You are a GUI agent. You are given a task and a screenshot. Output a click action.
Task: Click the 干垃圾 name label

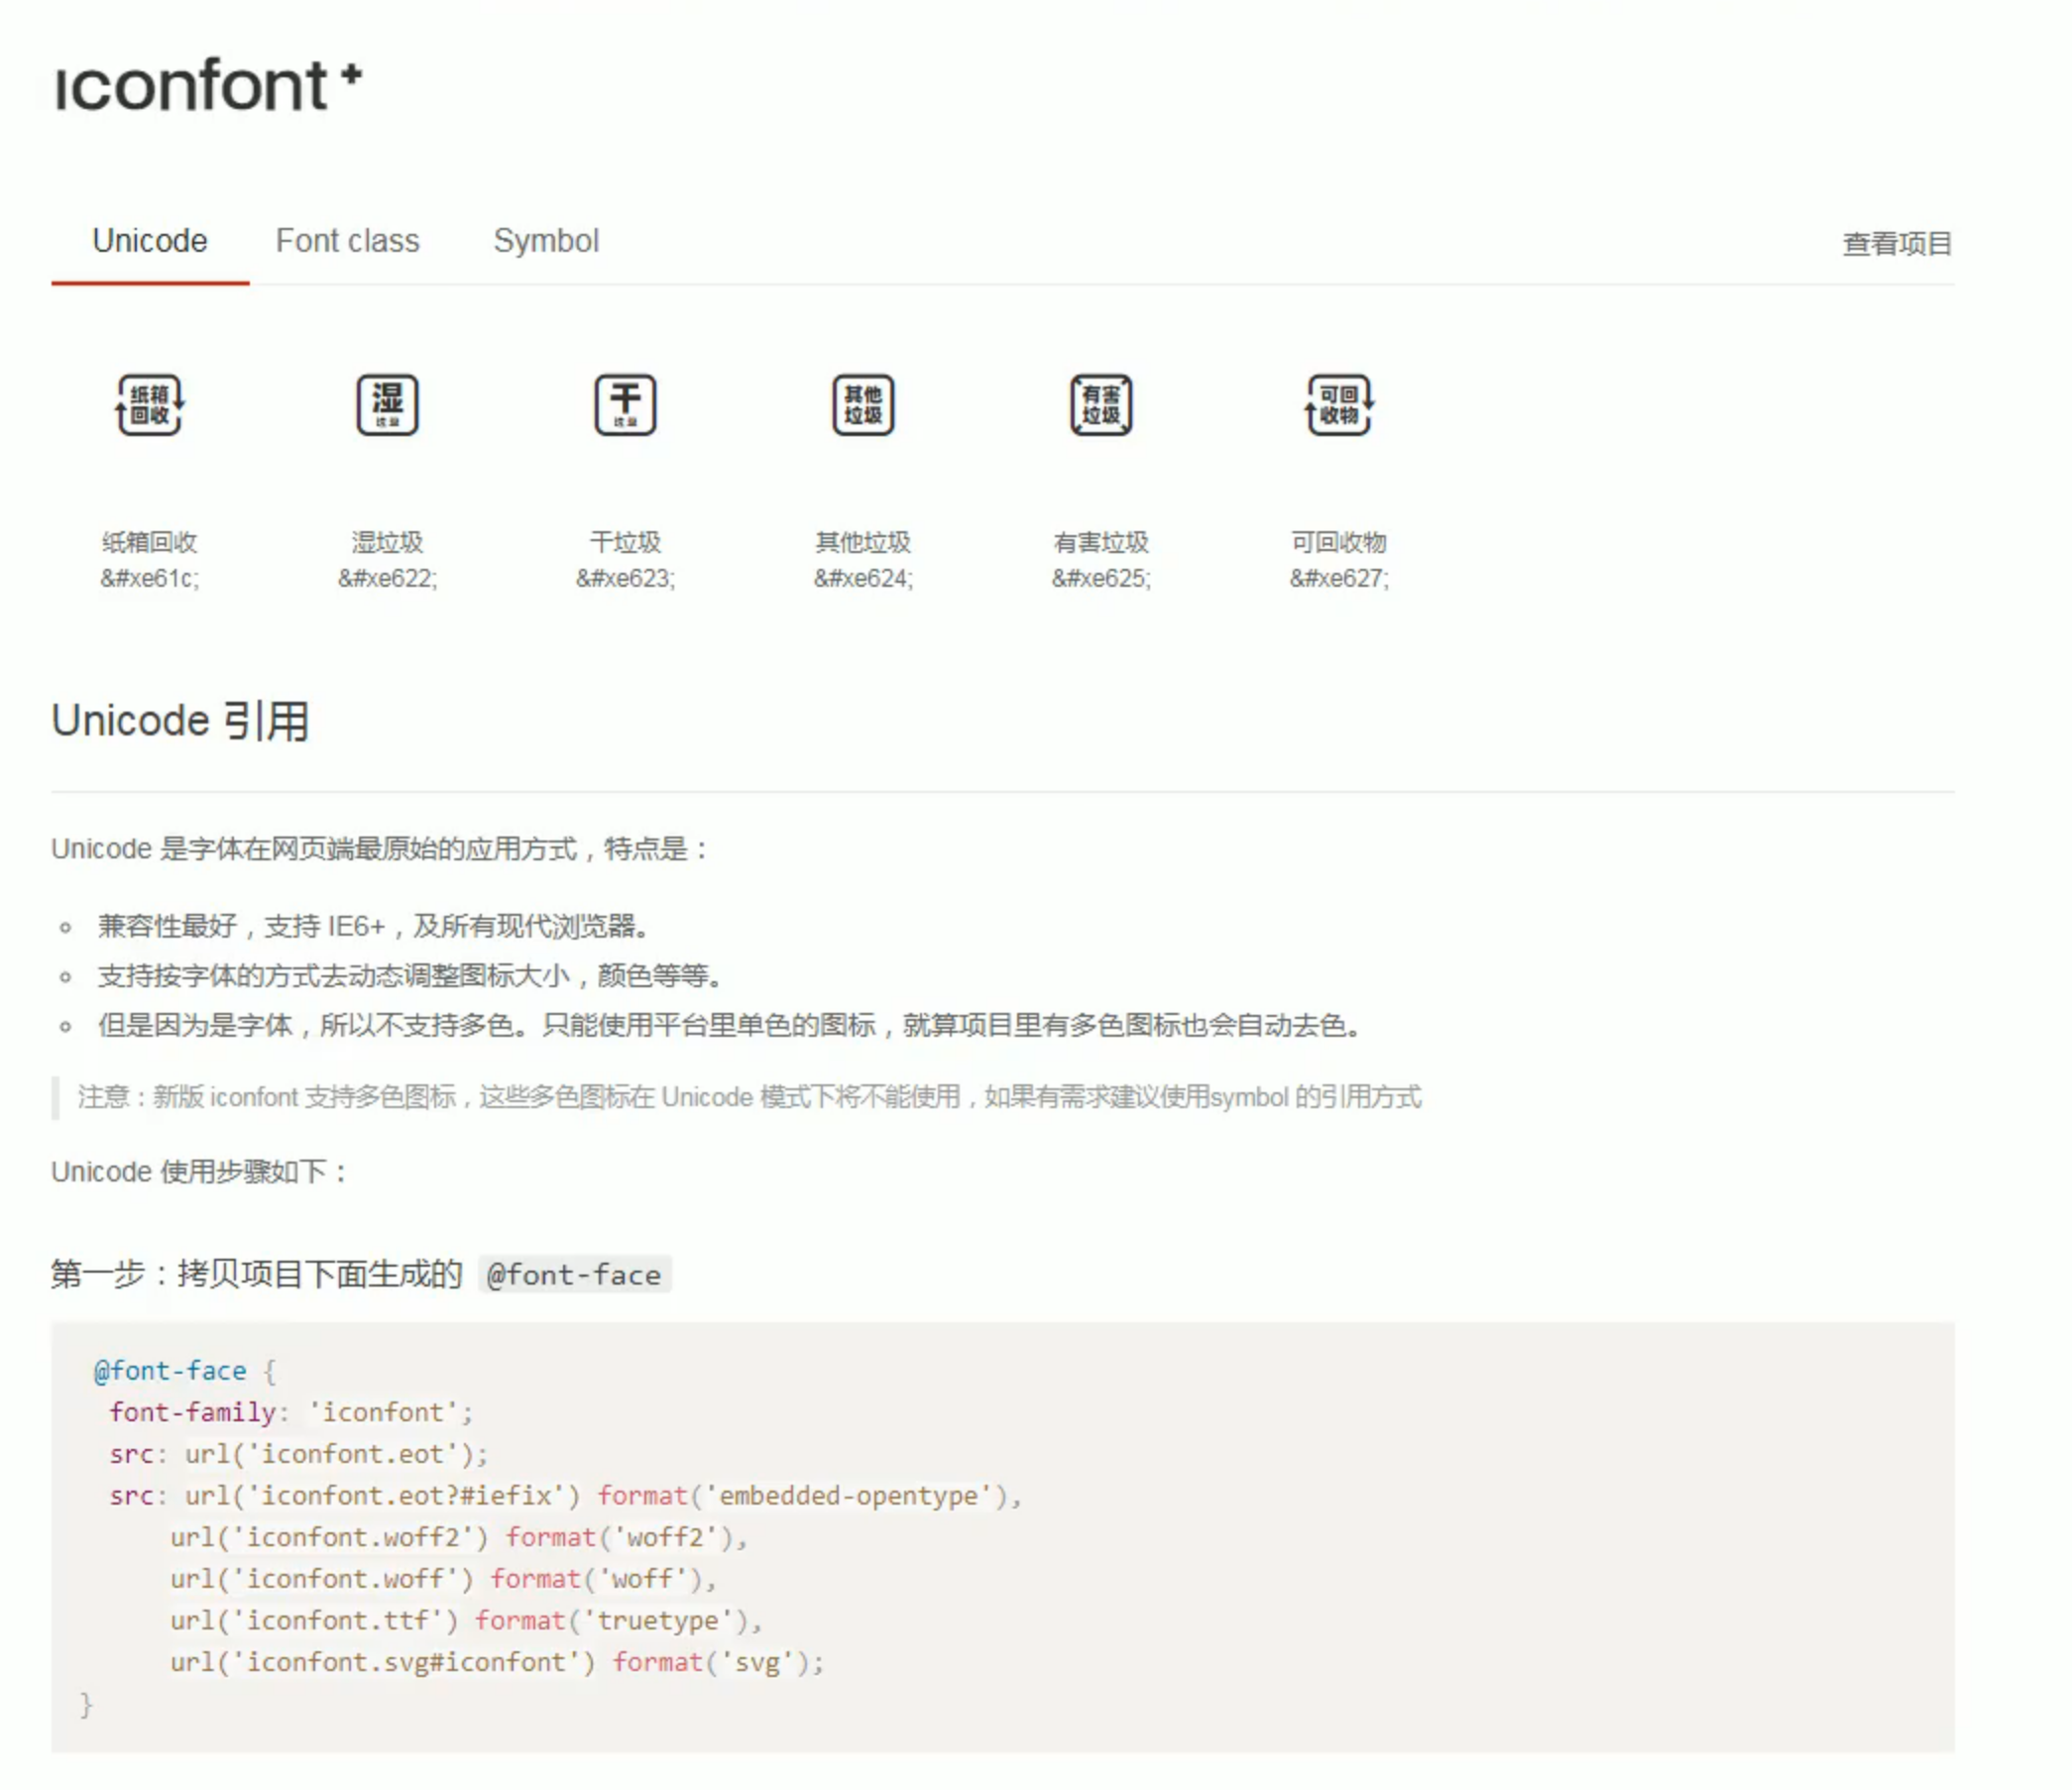click(625, 542)
